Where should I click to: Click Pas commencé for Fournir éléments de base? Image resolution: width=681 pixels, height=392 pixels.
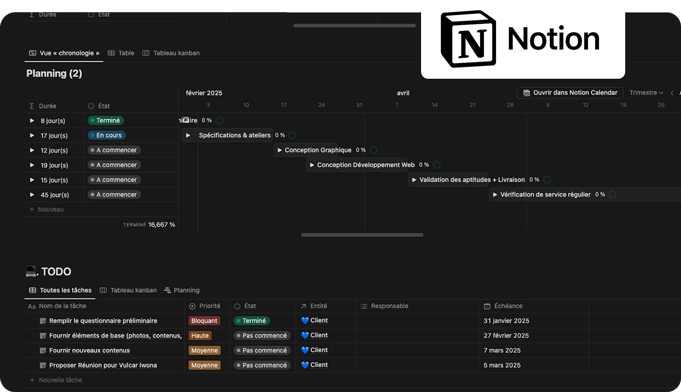(x=262, y=336)
